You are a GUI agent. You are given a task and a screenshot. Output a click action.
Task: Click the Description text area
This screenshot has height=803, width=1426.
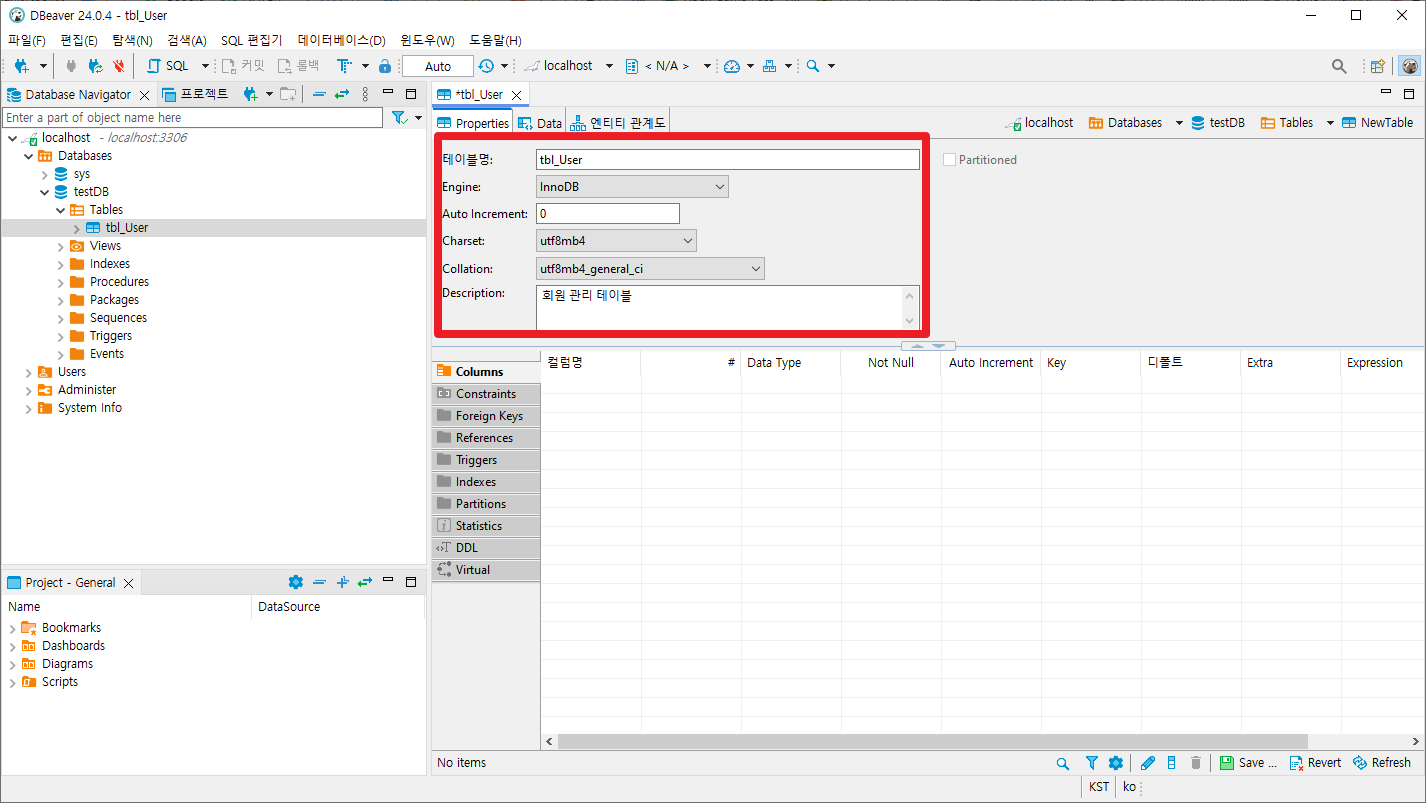[x=719, y=307]
